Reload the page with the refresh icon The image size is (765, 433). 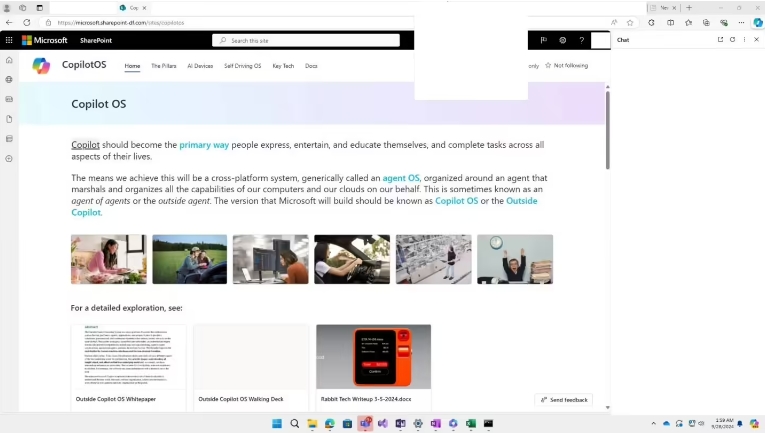pyautogui.click(x=27, y=22)
